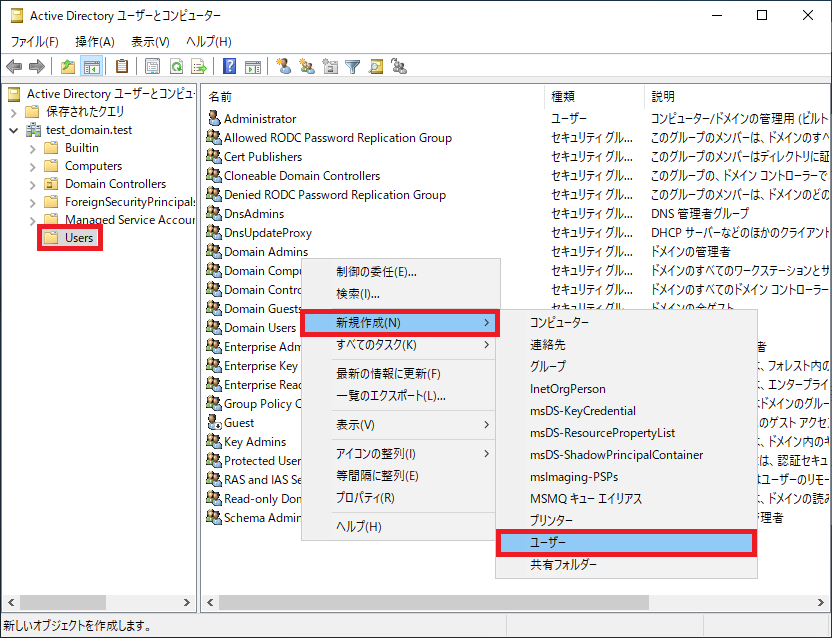The image size is (832, 638).
Task: Click the test_domain.test domain icon
Action: [33, 130]
